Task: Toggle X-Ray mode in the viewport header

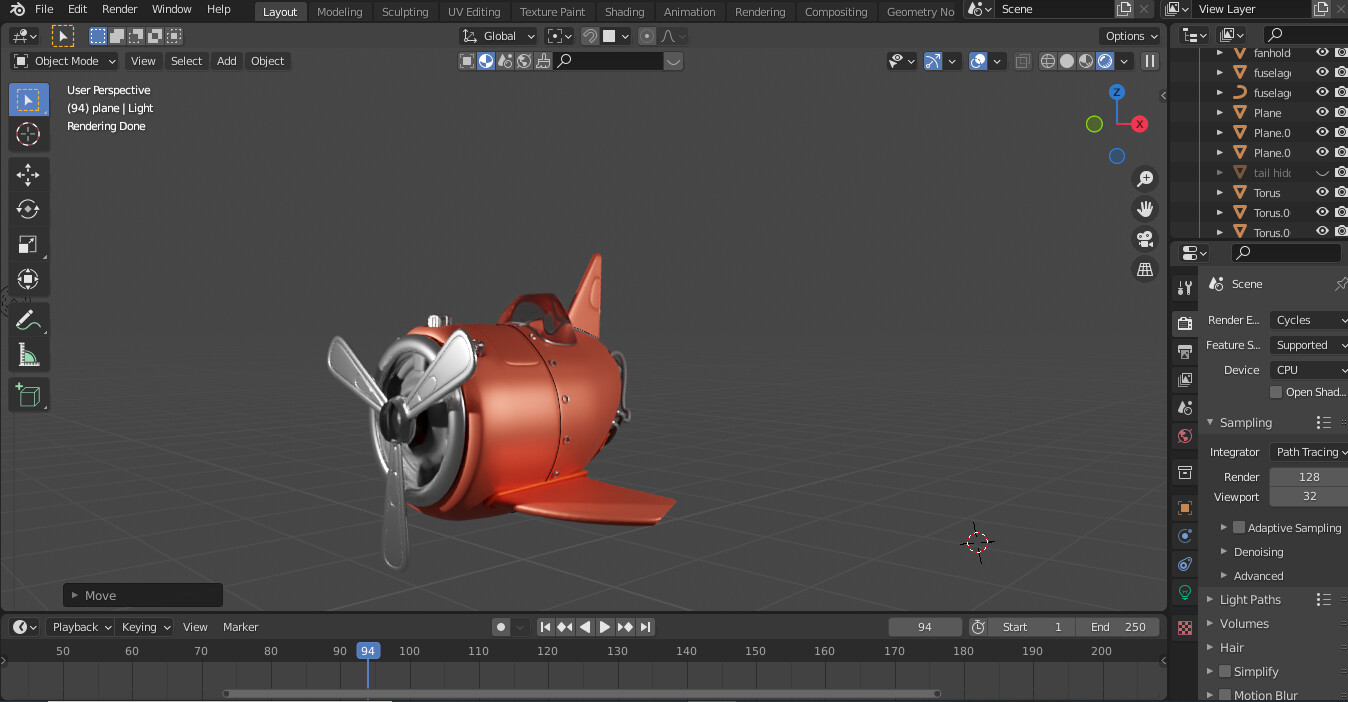Action: [1022, 61]
